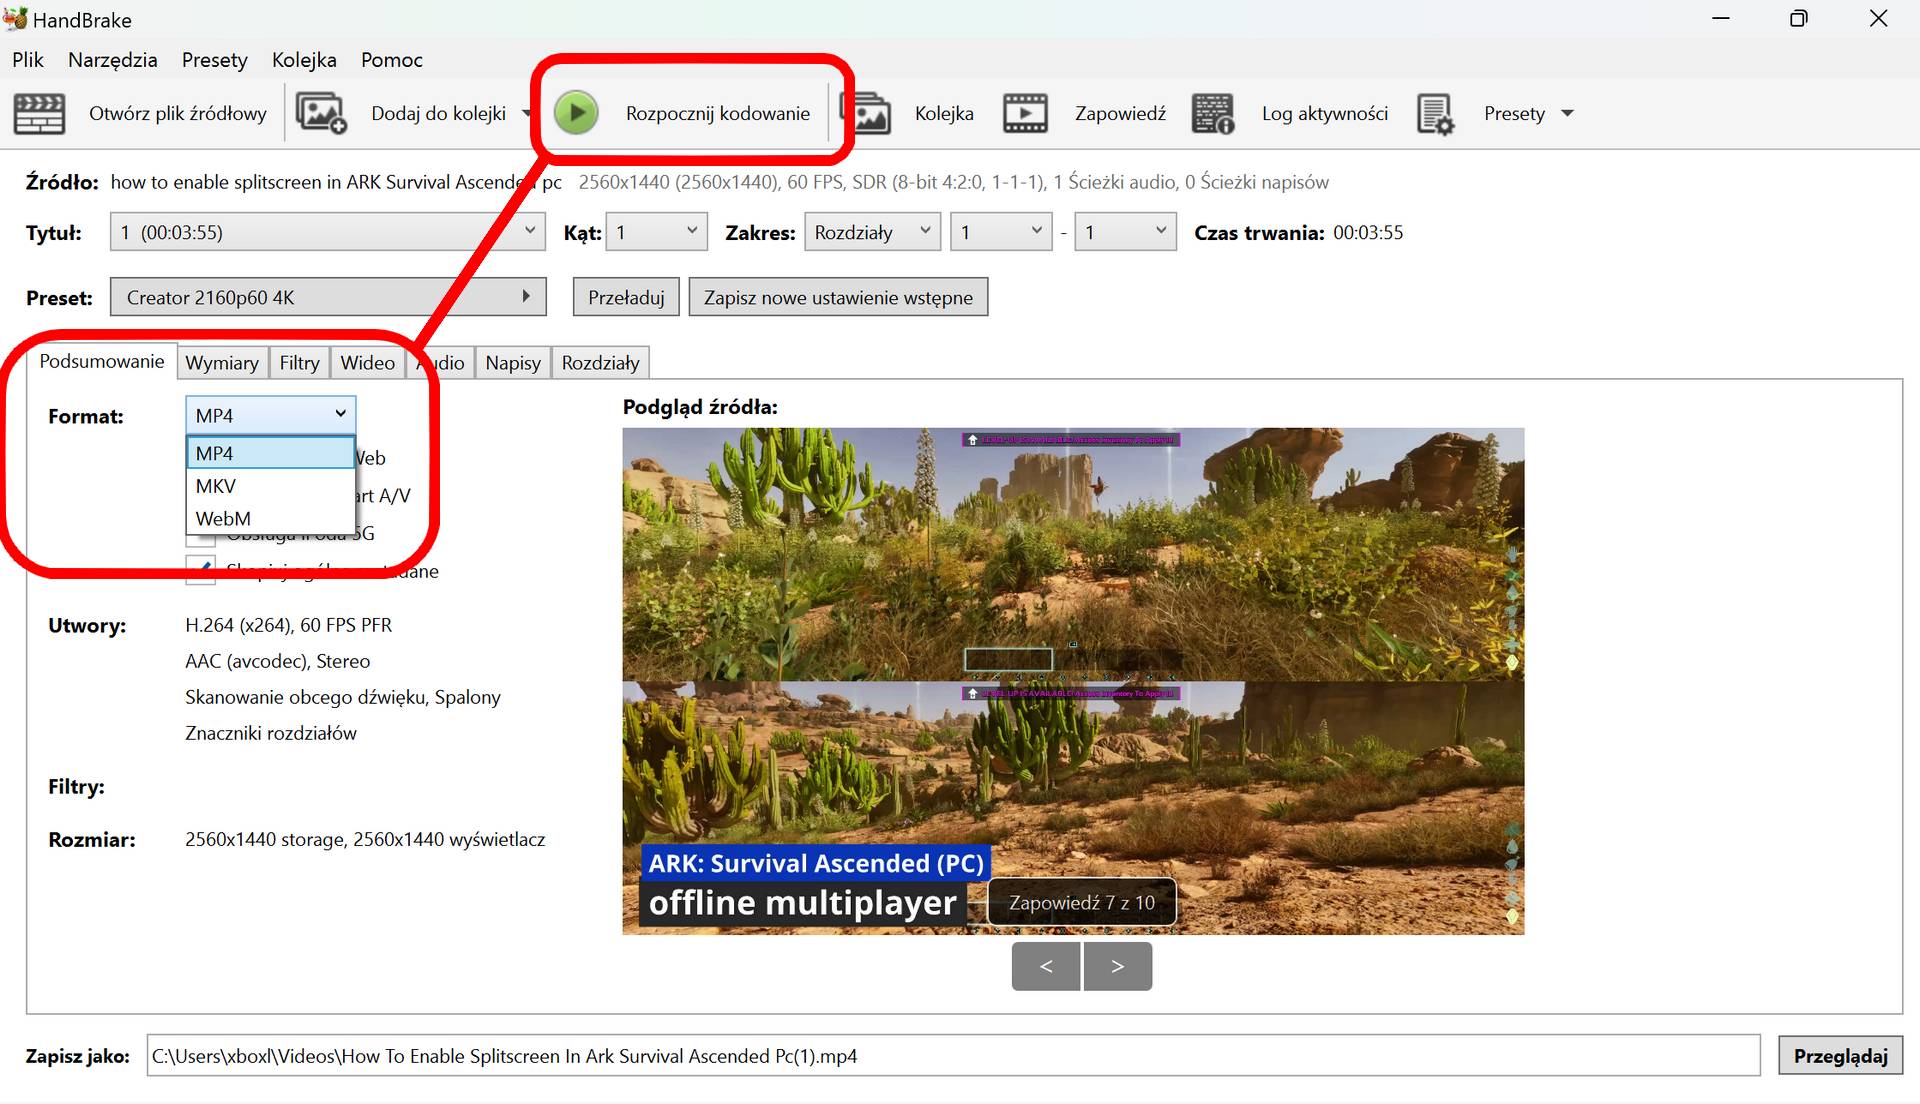1920x1104 pixels.
Task: Open the starting chapter dropdown
Action: tap(1001, 232)
